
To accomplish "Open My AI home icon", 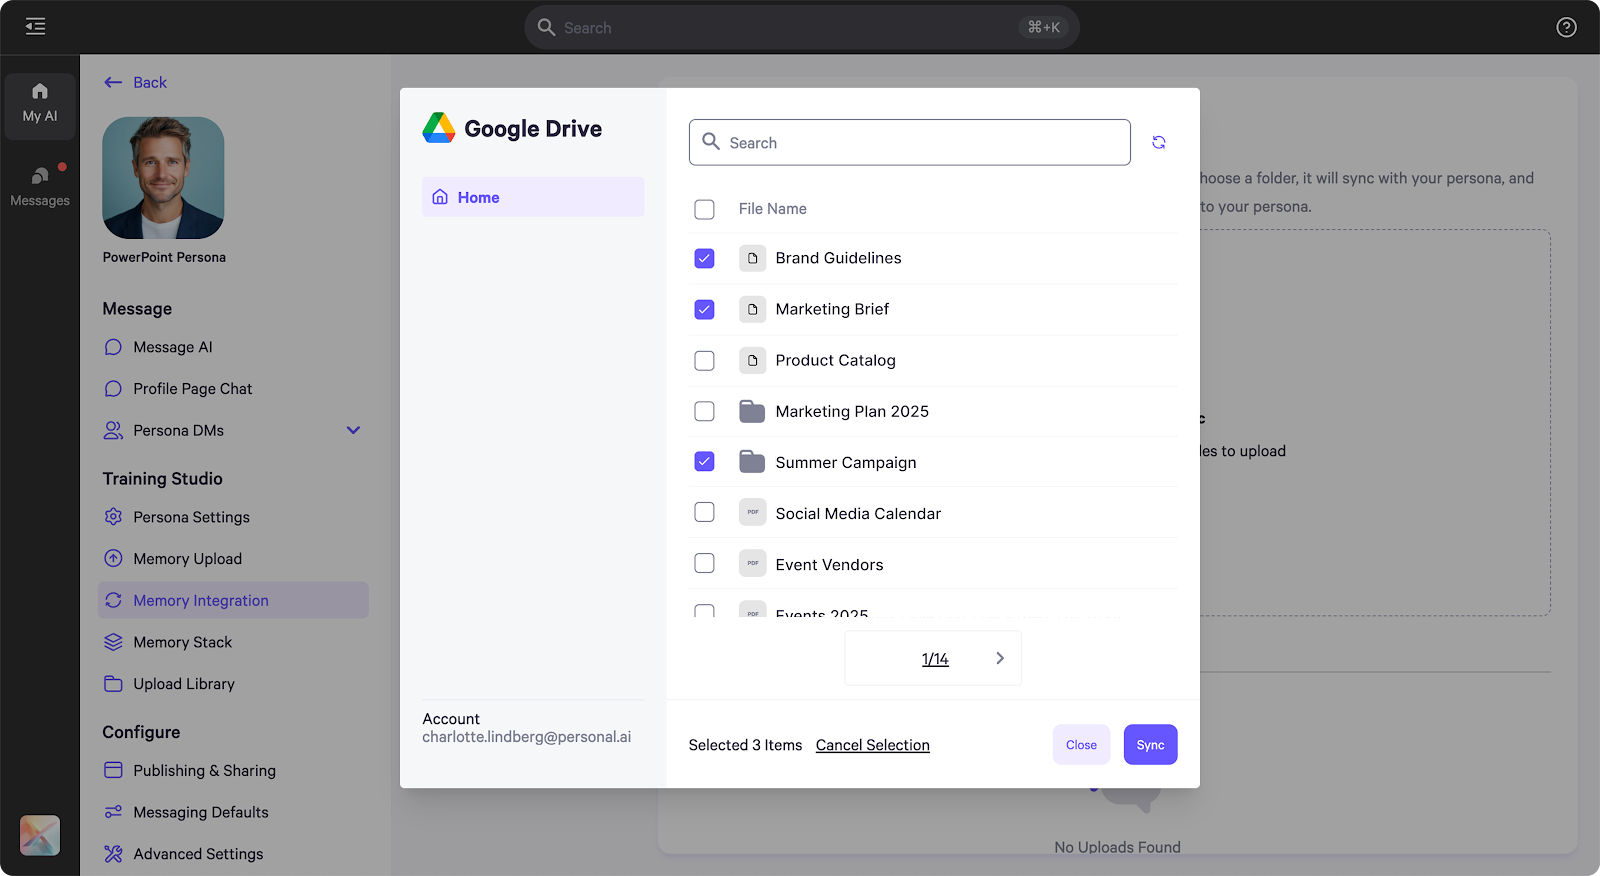I will point(40,91).
